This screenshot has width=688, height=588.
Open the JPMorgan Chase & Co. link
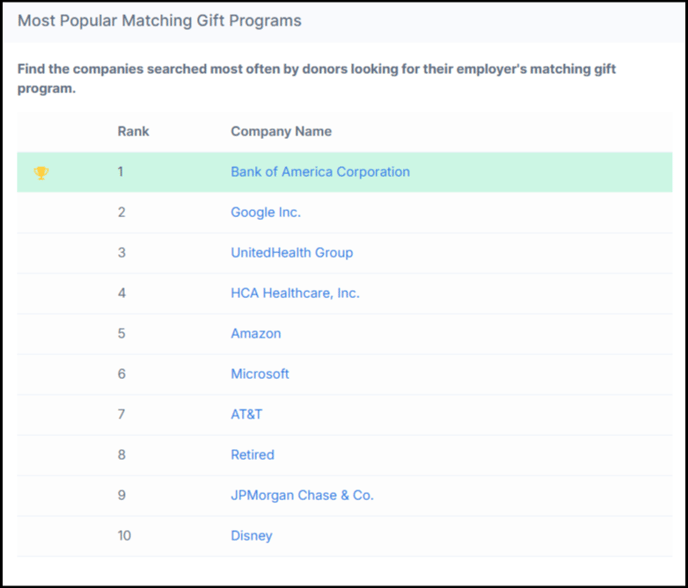pyautogui.click(x=302, y=495)
